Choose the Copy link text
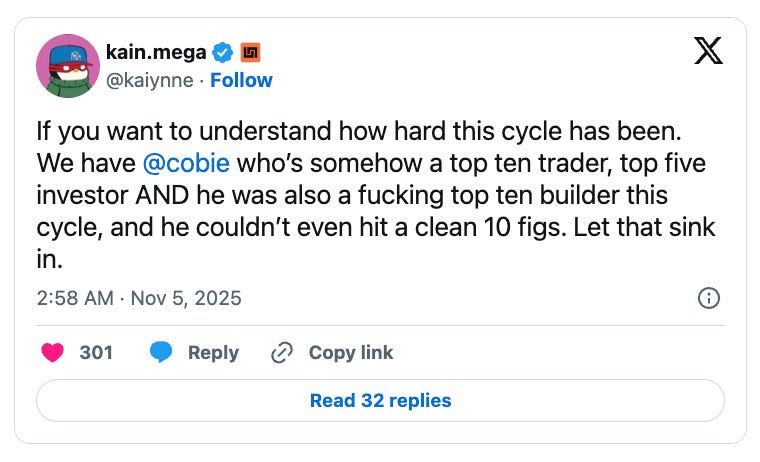The height and width of the screenshot is (462, 760). point(351,352)
